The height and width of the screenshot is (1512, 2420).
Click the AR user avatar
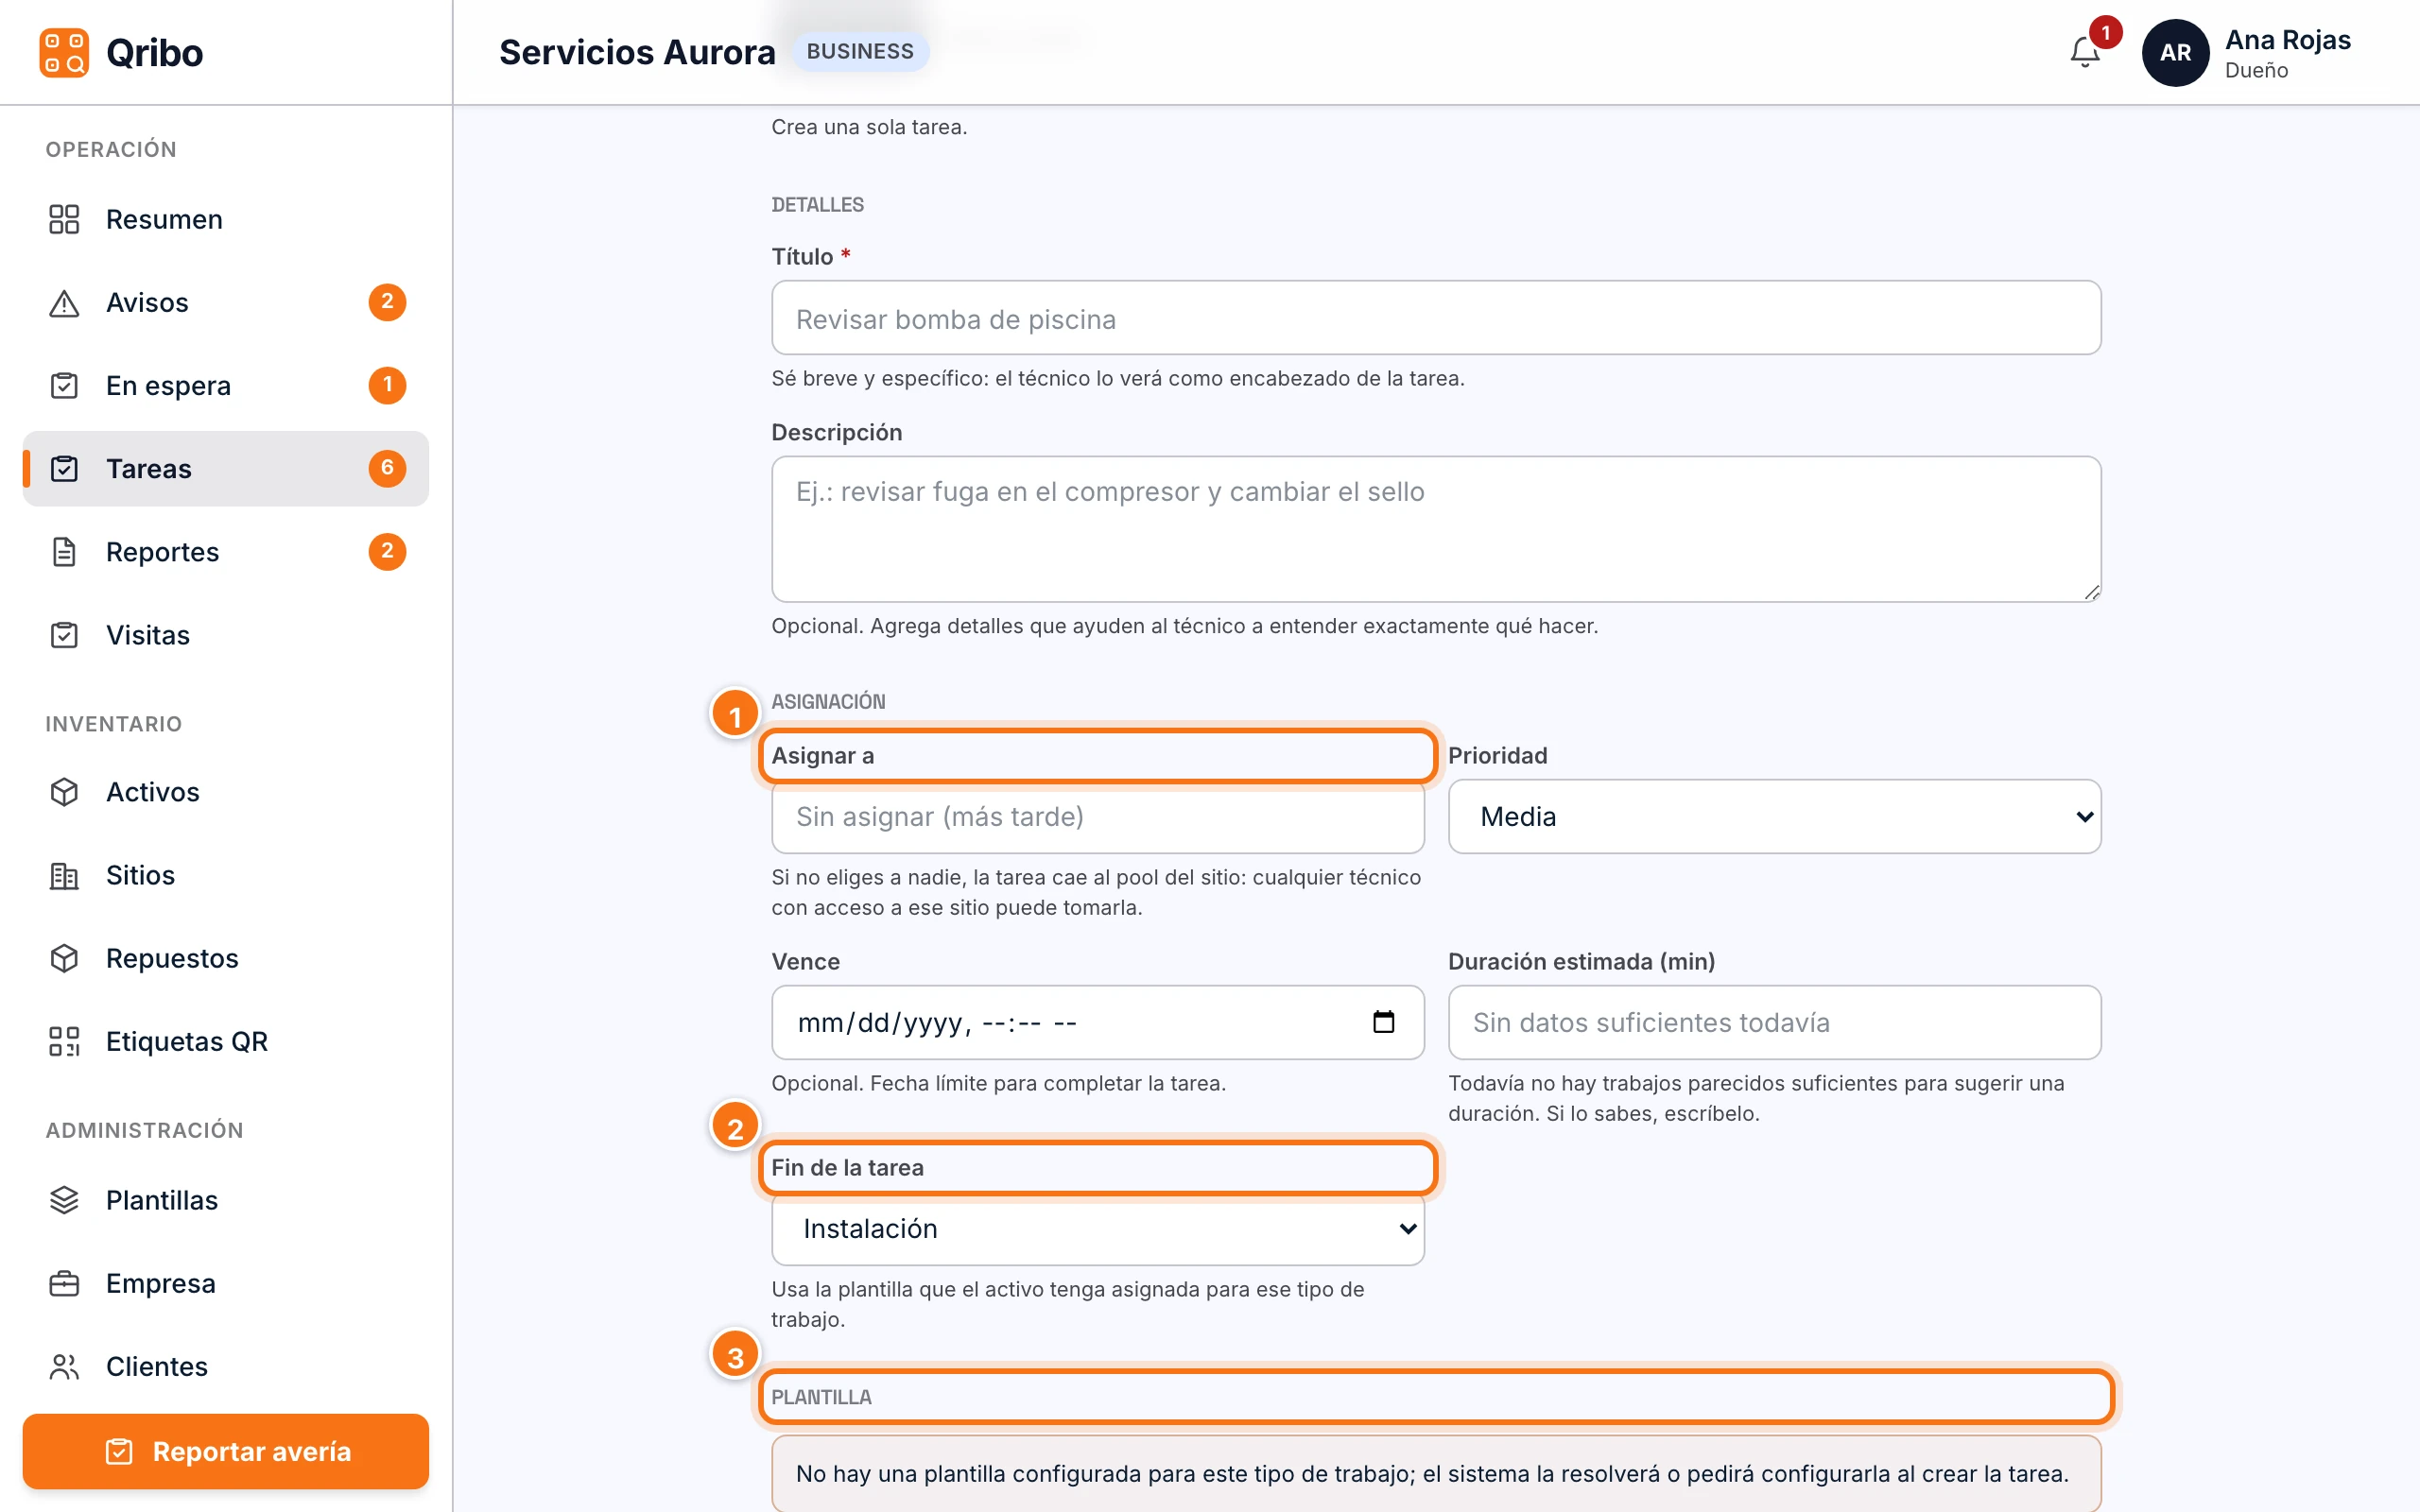(x=2175, y=52)
